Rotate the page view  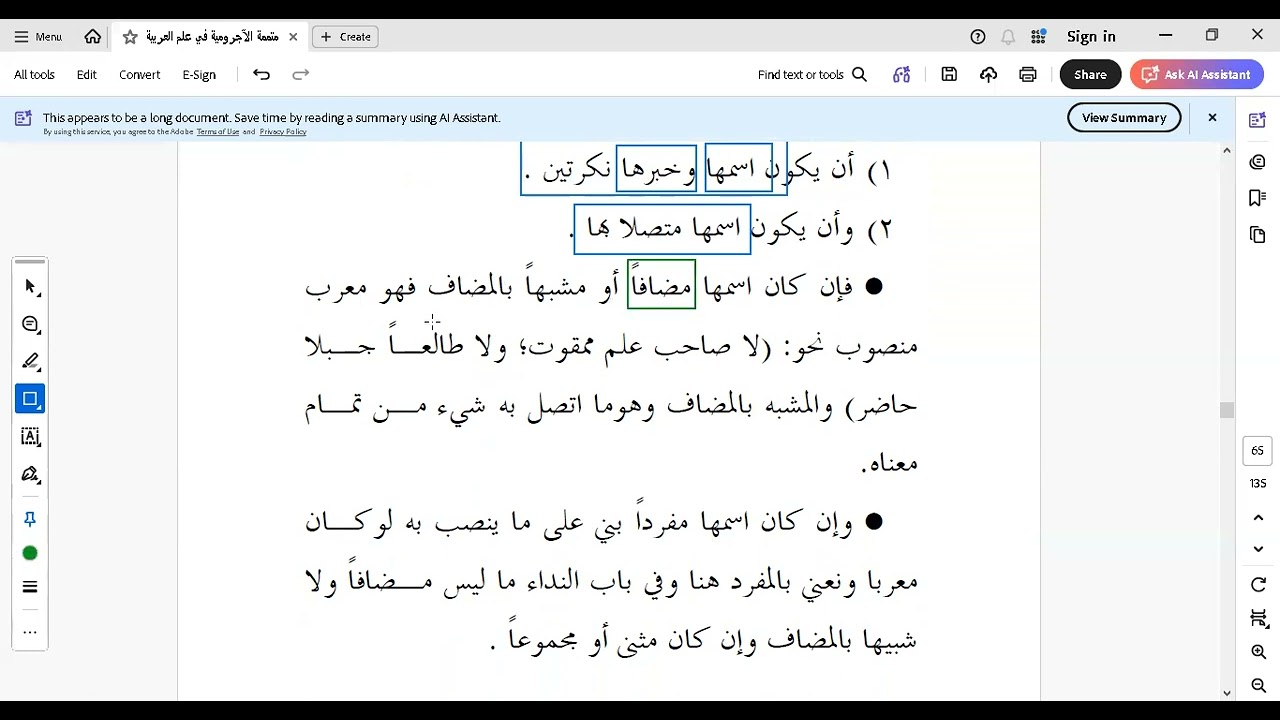point(1259,585)
